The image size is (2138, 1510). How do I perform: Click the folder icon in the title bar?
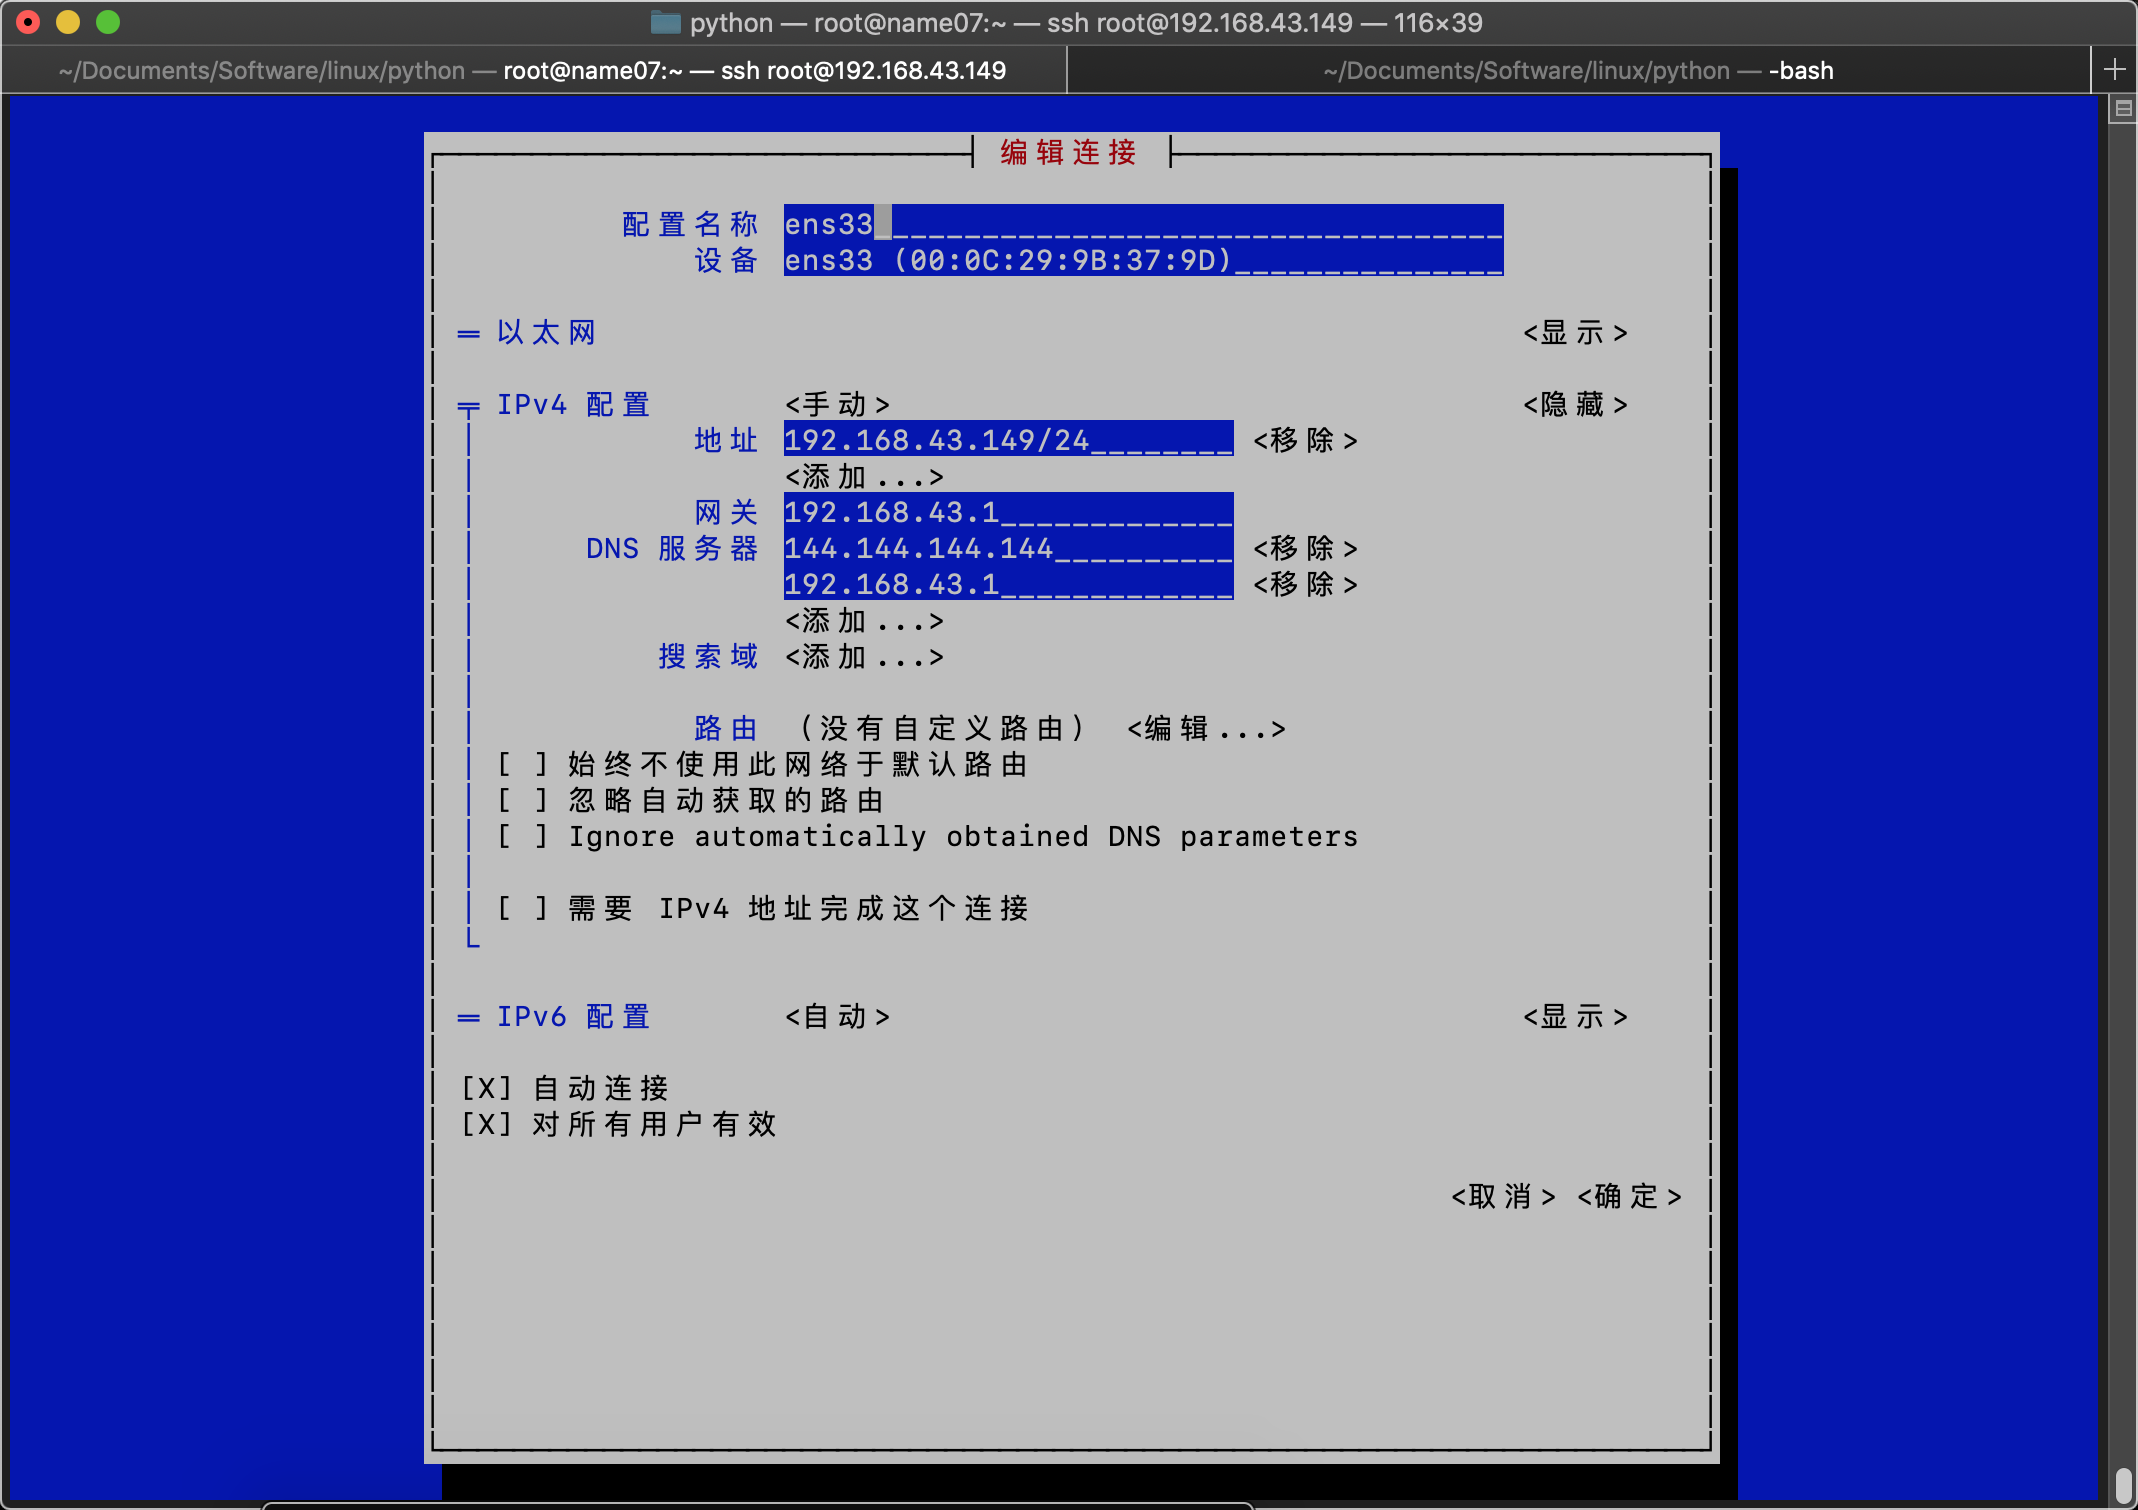665,22
